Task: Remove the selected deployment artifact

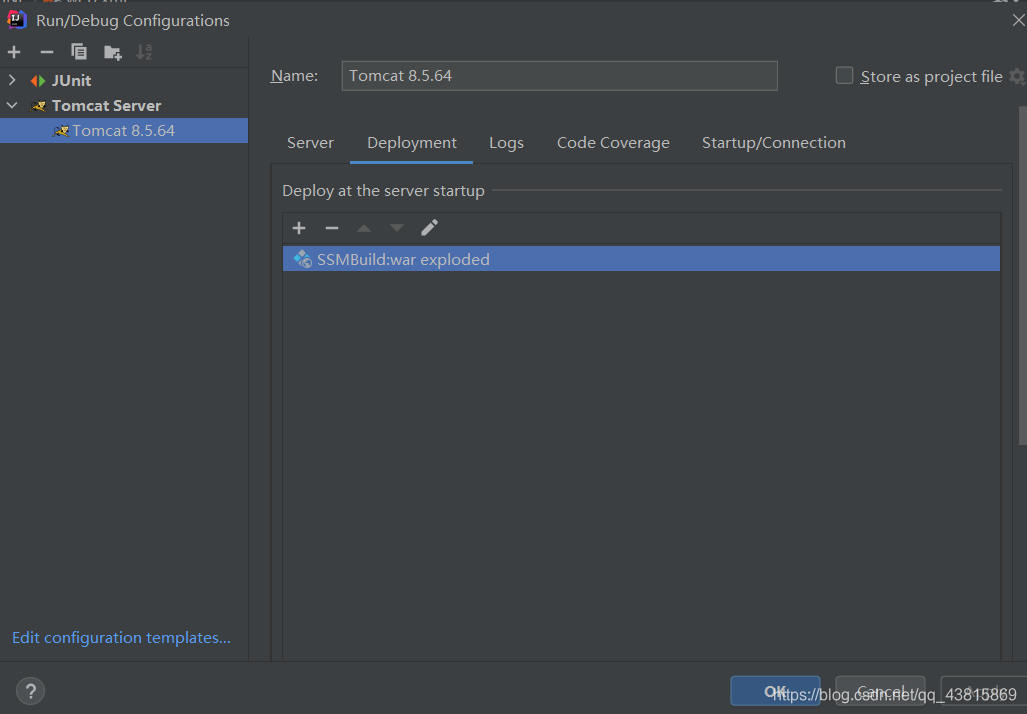Action: point(331,228)
